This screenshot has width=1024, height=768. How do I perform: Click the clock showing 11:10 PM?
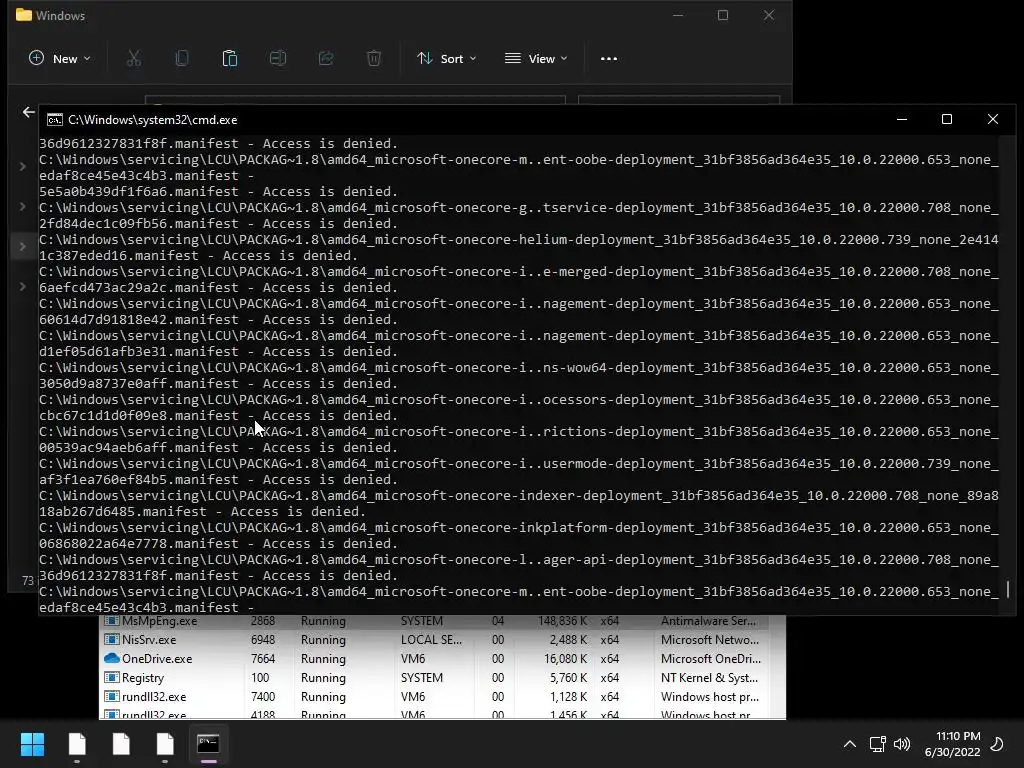pyautogui.click(x=953, y=744)
